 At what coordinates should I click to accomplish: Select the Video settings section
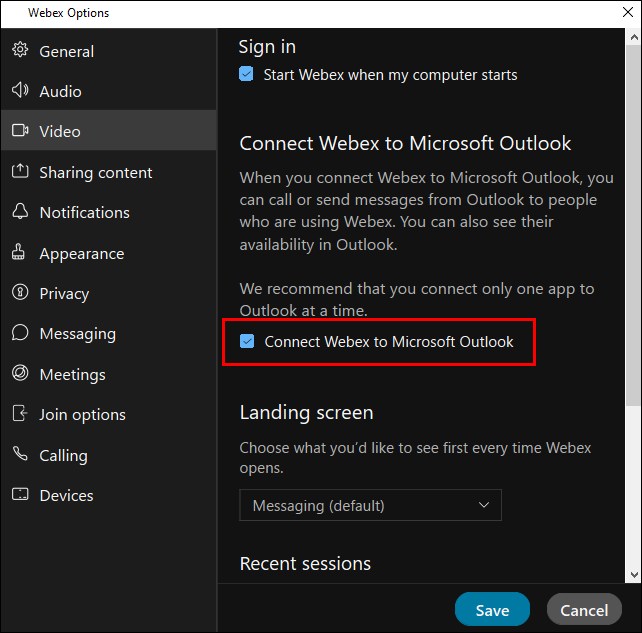pos(109,131)
